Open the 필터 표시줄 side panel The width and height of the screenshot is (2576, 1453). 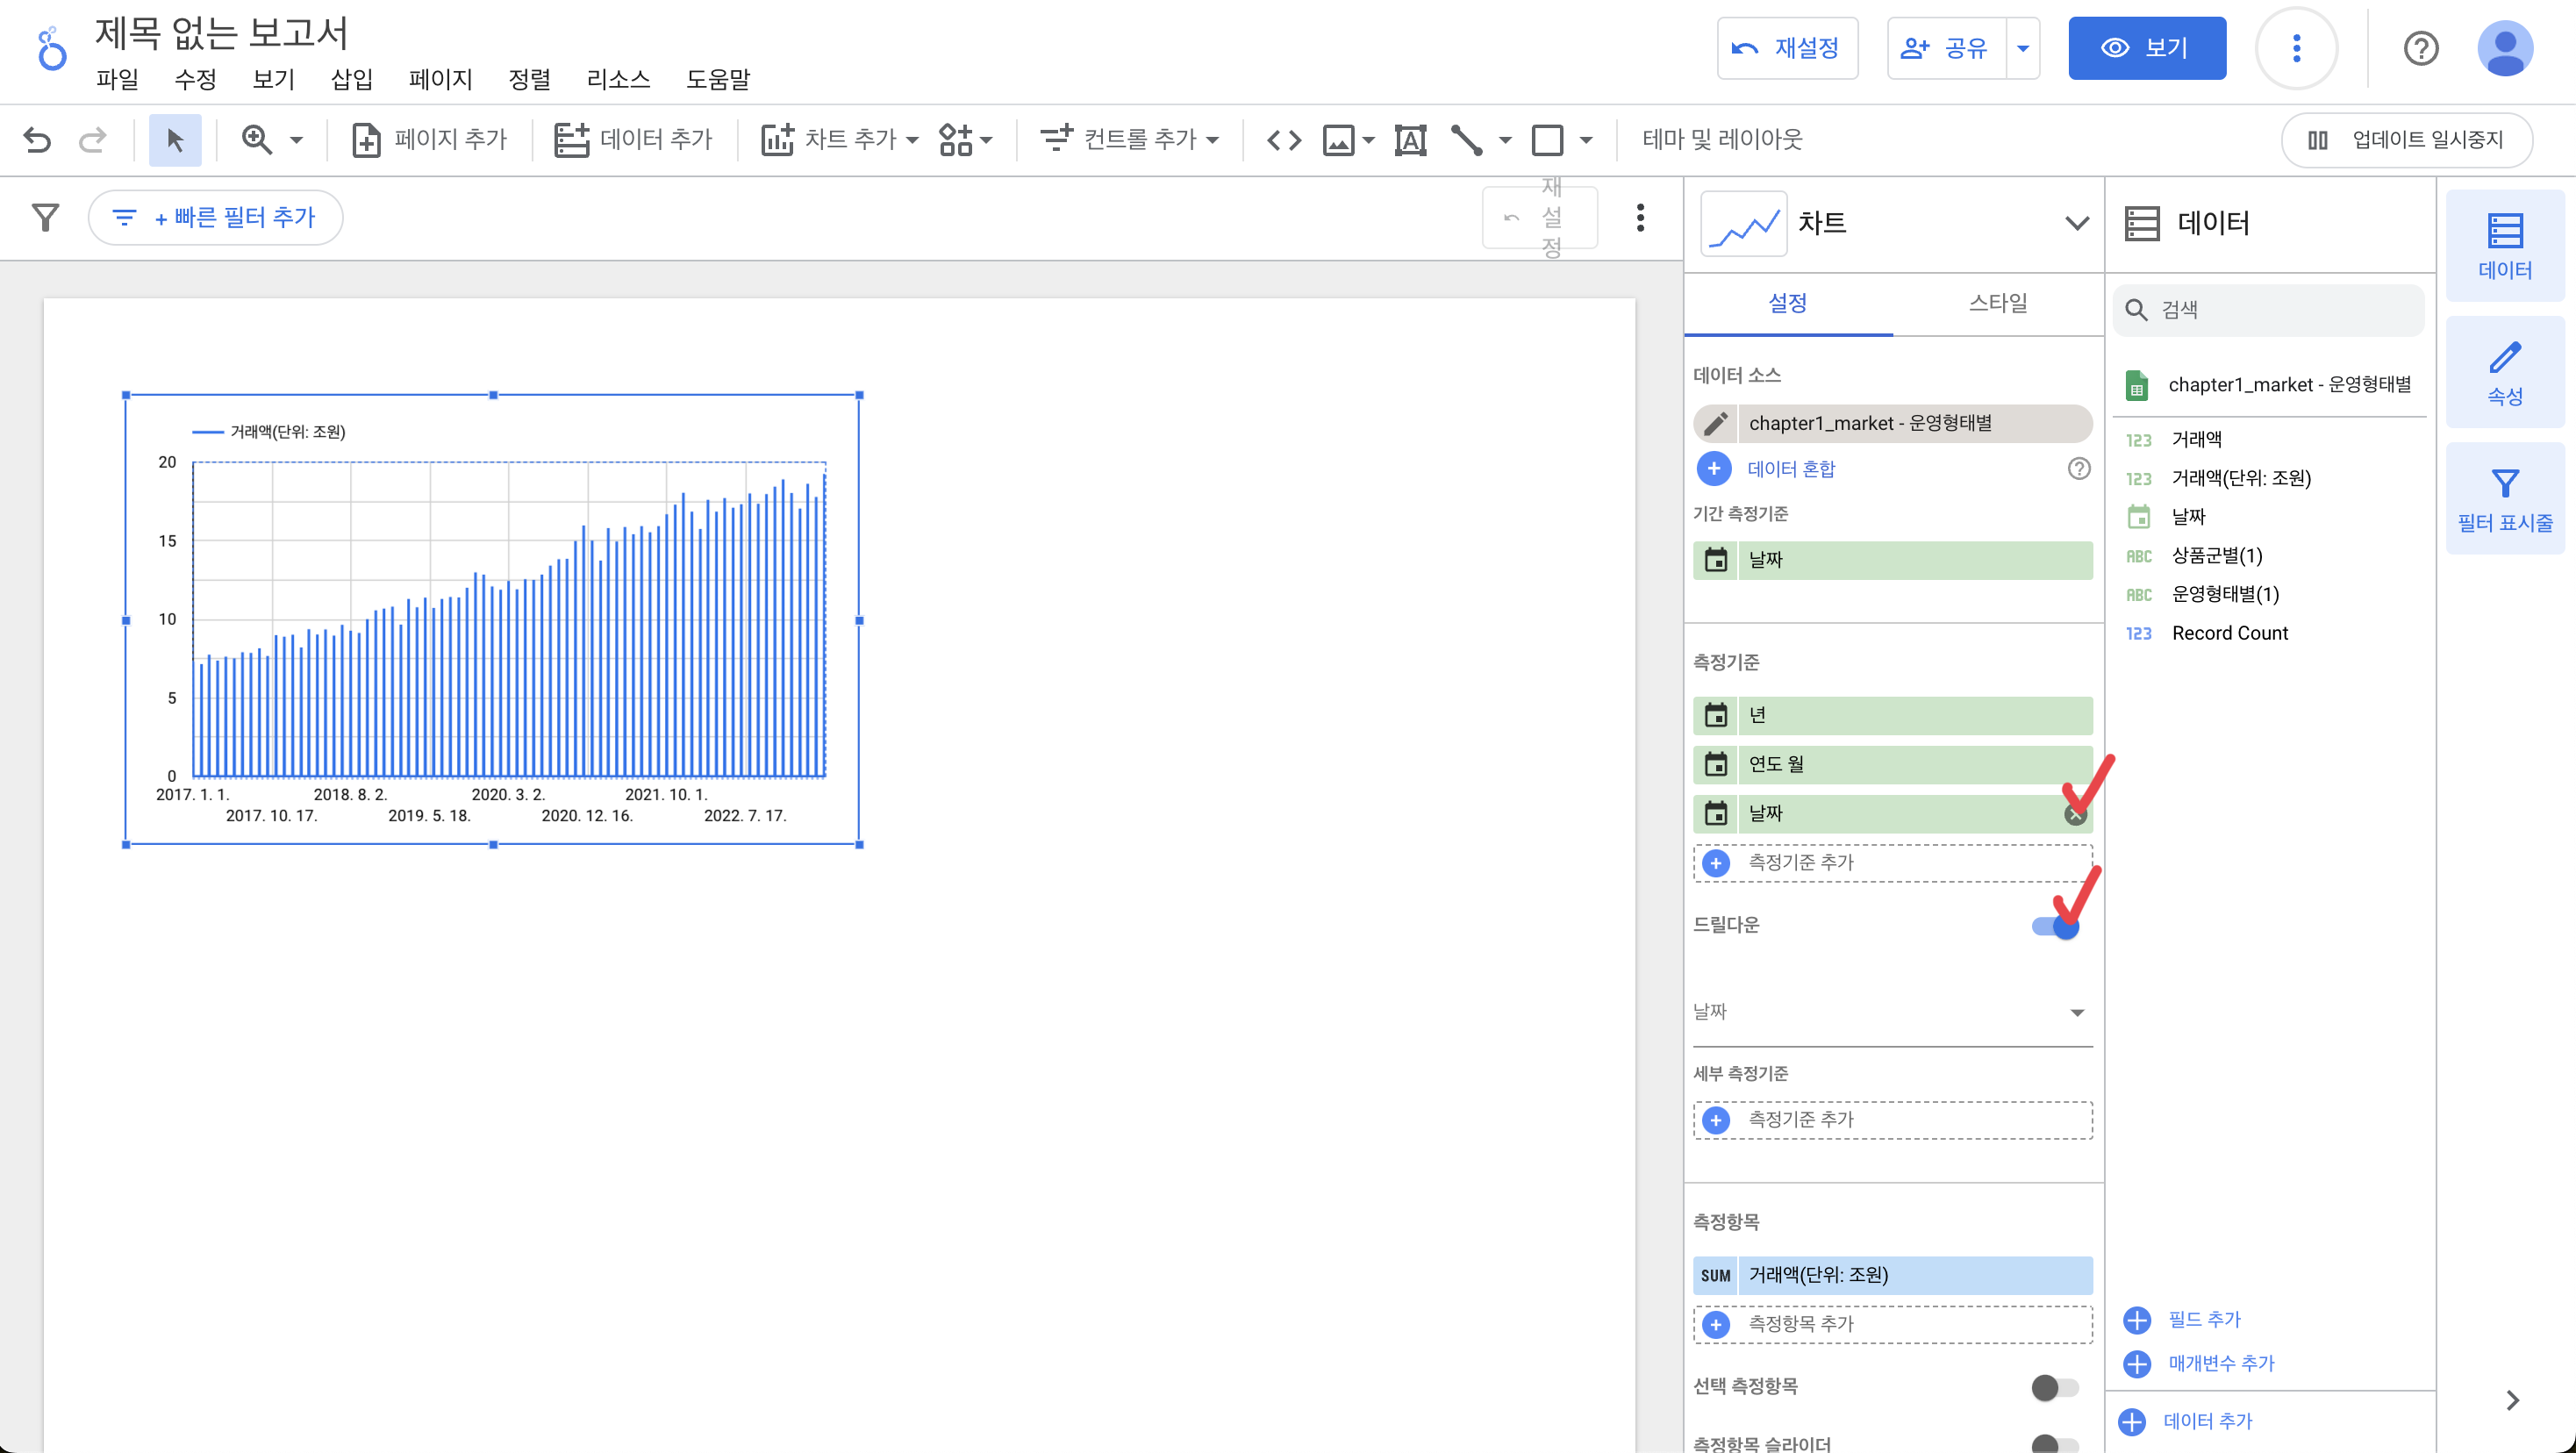point(2504,499)
